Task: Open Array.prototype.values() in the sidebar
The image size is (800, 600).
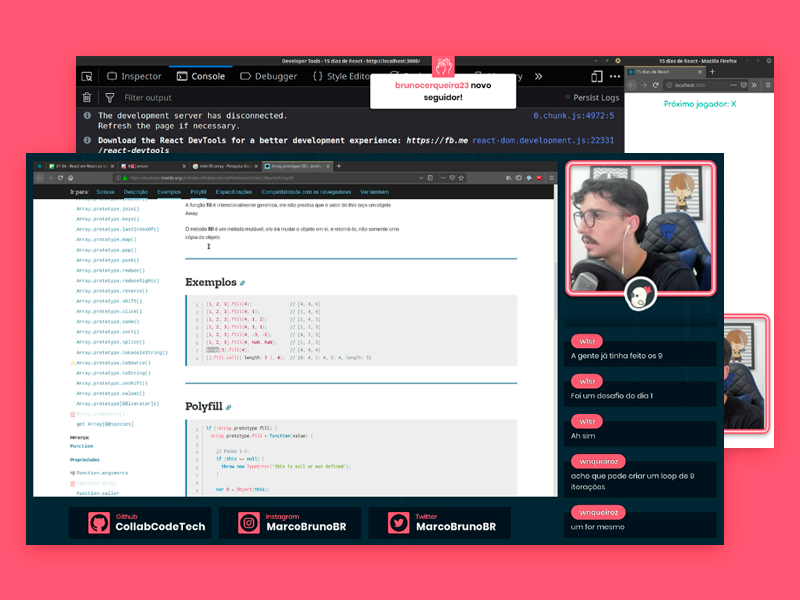Action: [110, 393]
